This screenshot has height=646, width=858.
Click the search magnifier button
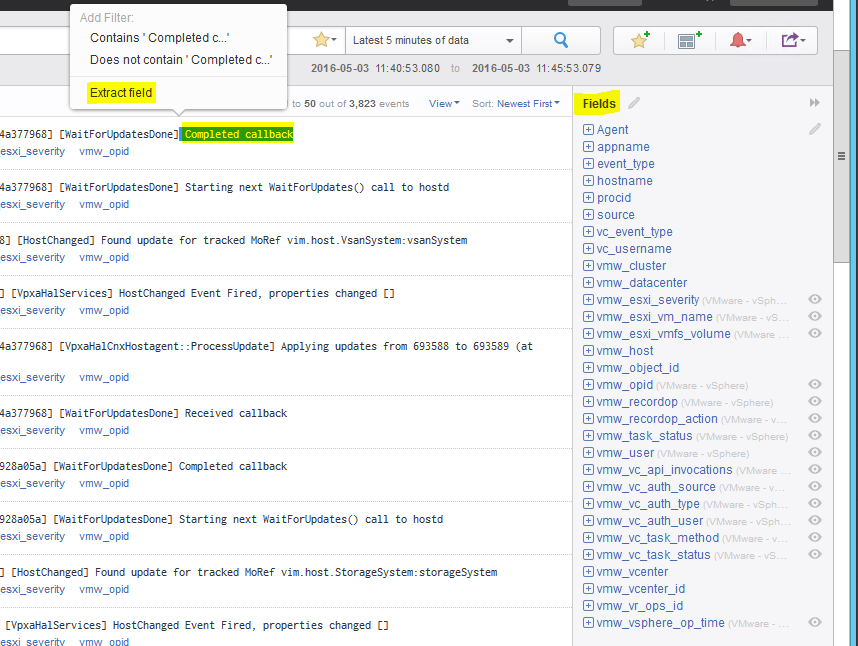[561, 40]
